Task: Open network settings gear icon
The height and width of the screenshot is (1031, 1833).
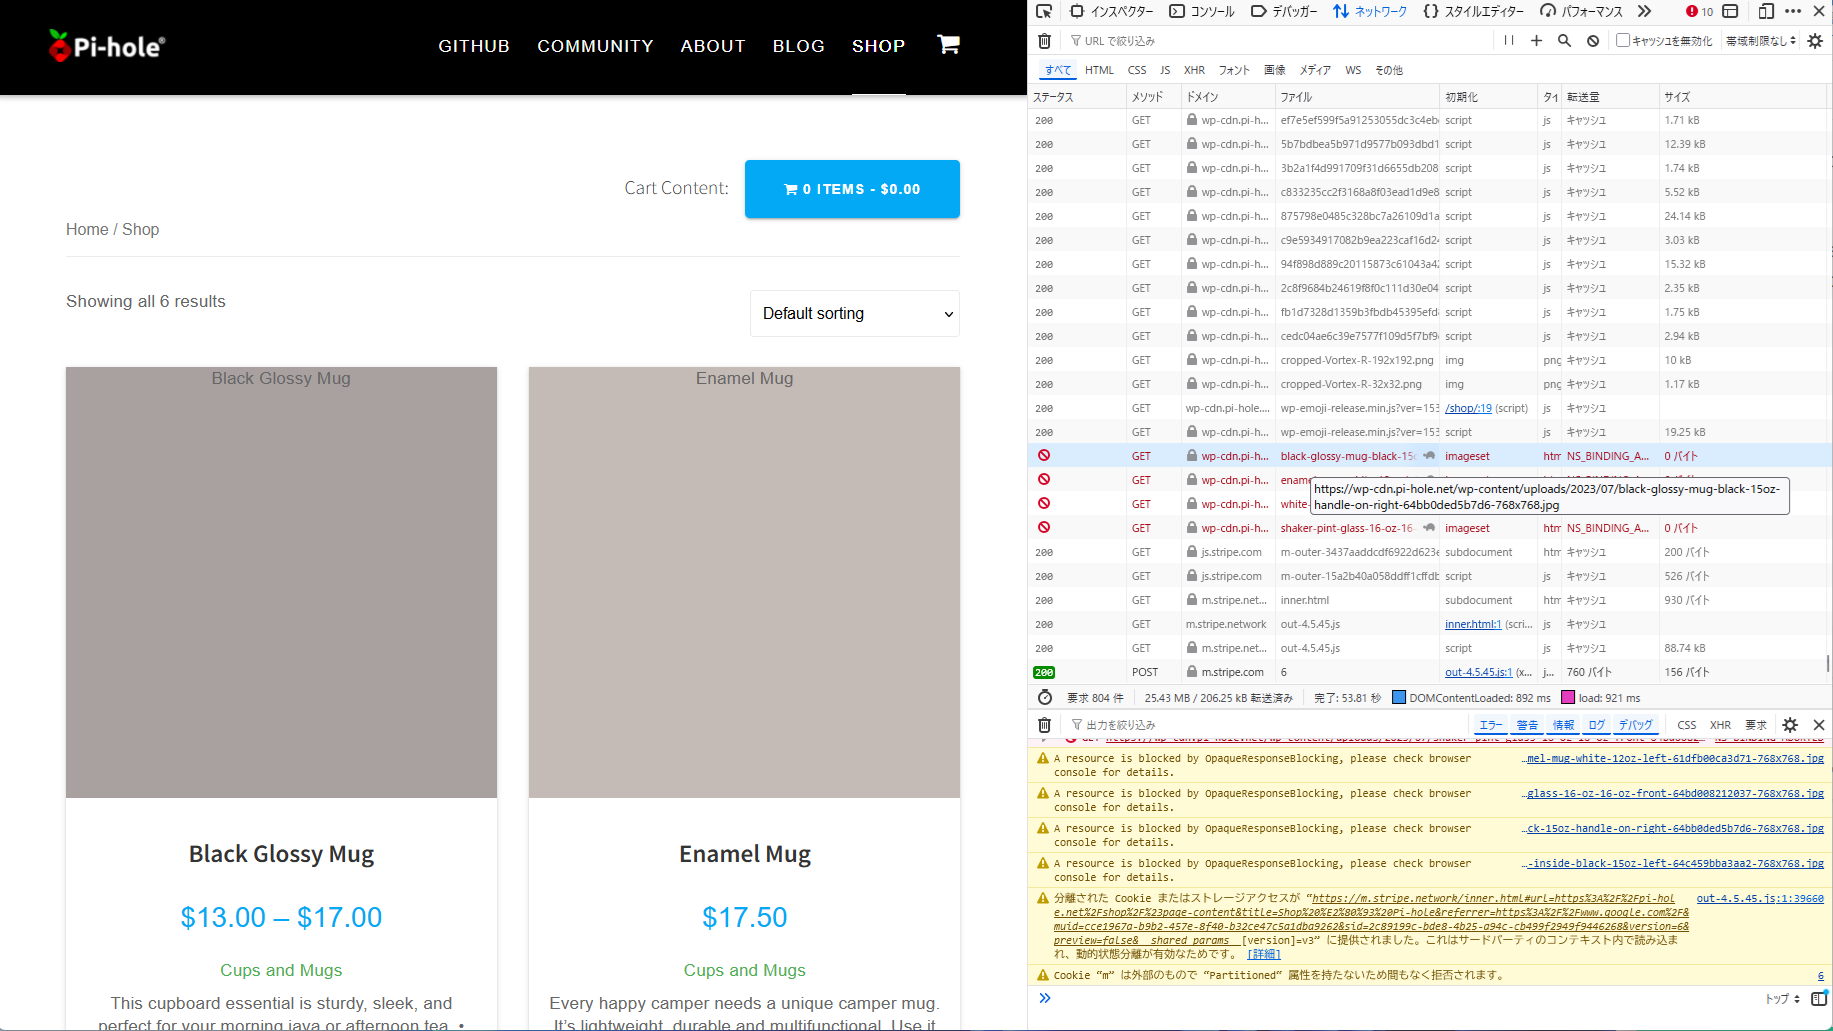Action: pos(1815,41)
